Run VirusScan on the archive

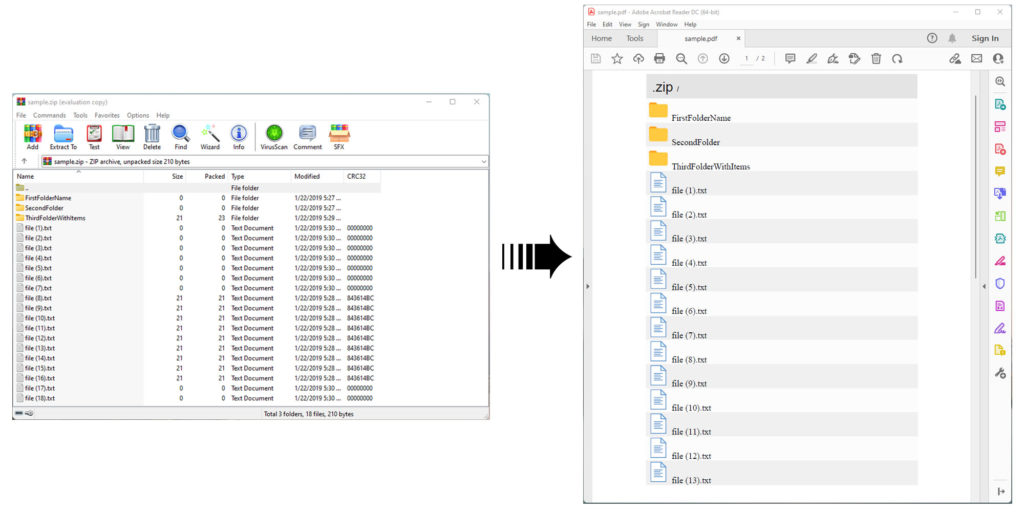pyautogui.click(x=274, y=136)
